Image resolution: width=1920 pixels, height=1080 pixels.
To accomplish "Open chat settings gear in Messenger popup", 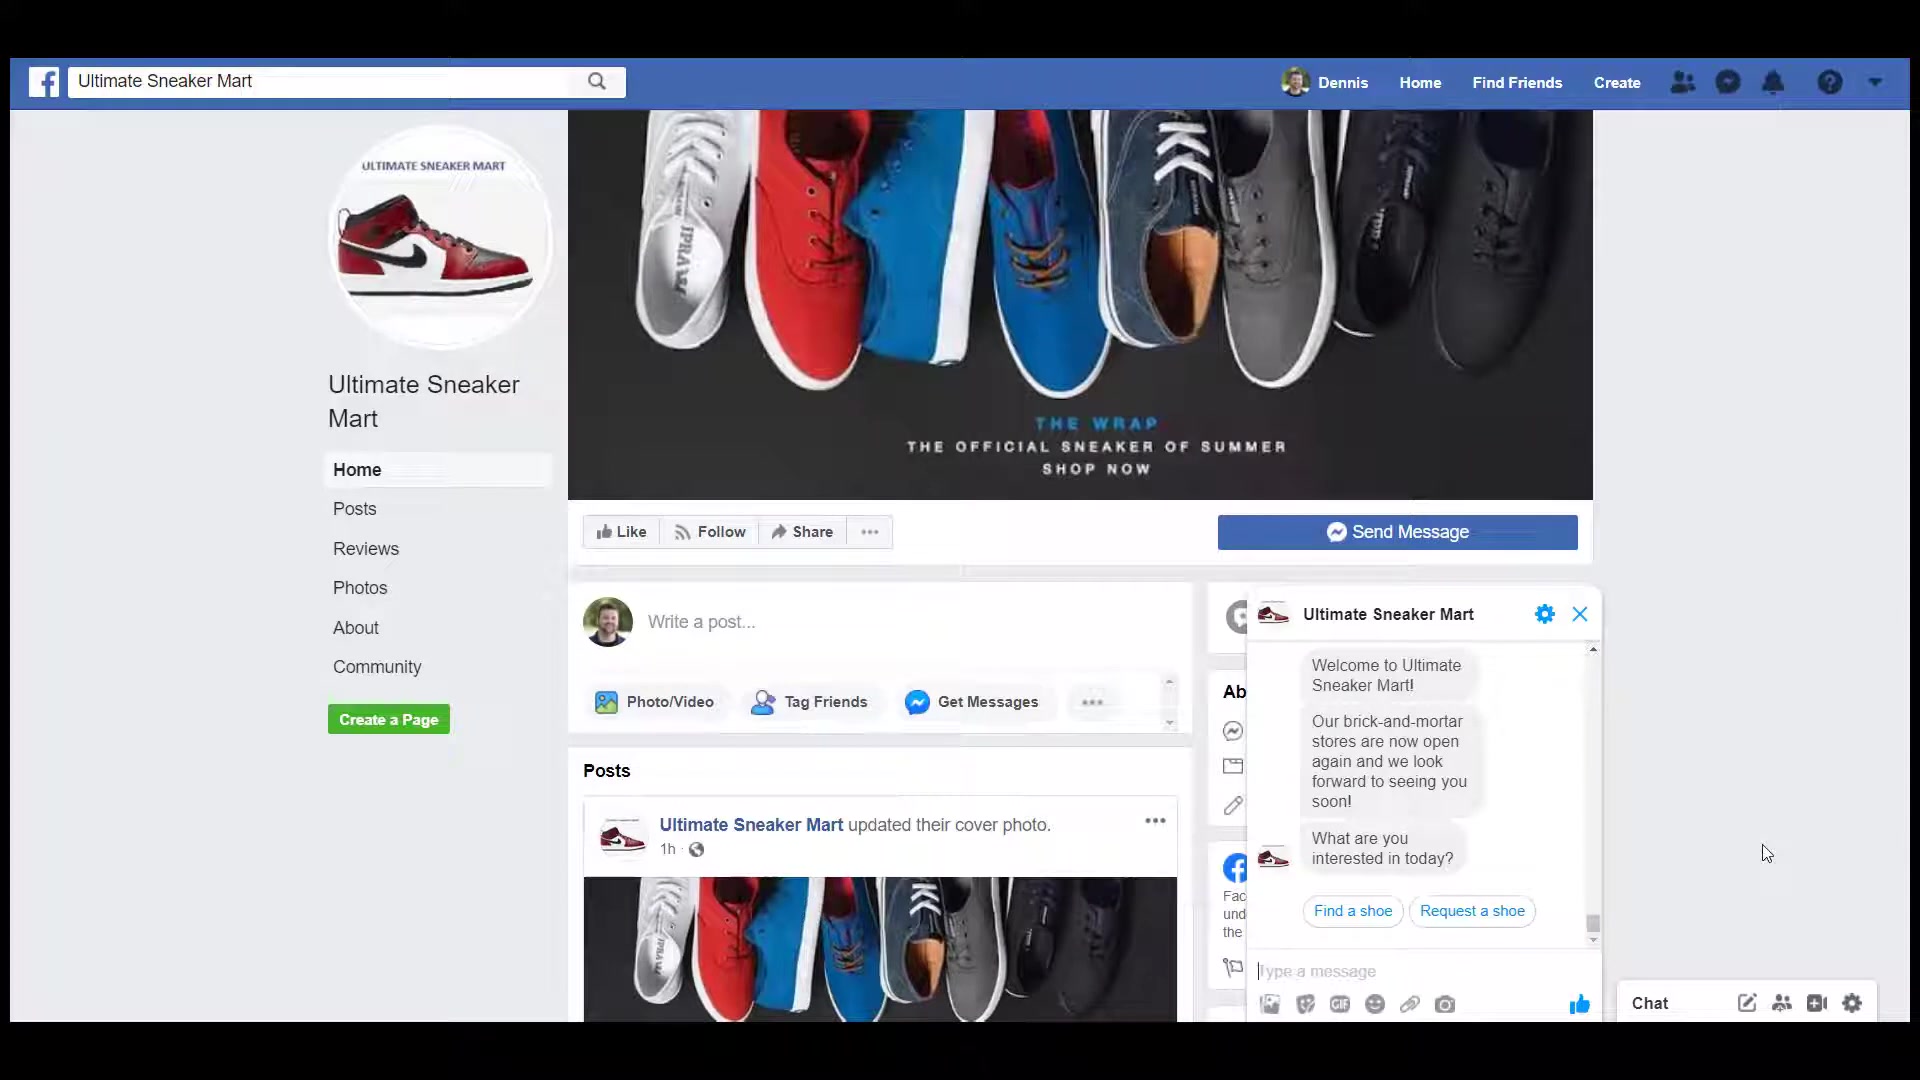I will 1545,615.
